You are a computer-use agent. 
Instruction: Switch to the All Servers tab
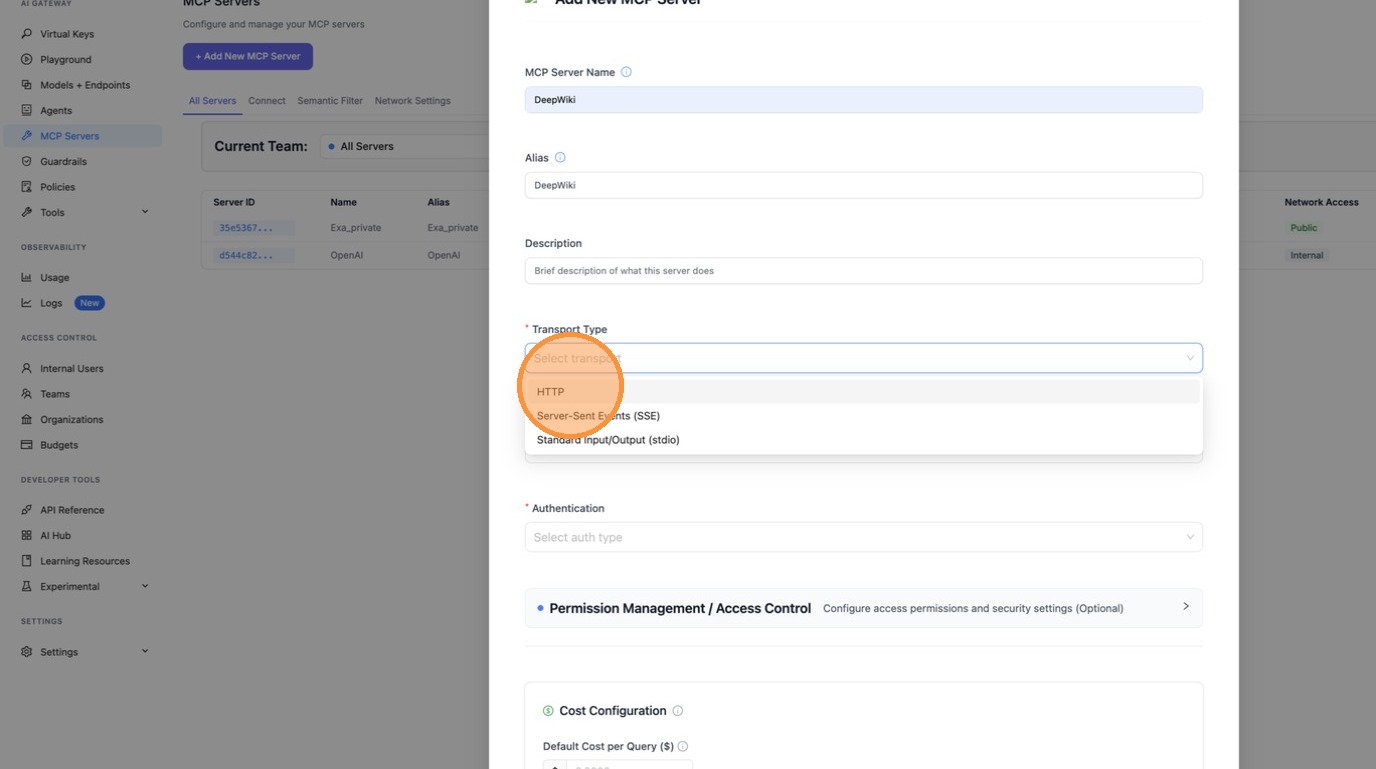(212, 101)
